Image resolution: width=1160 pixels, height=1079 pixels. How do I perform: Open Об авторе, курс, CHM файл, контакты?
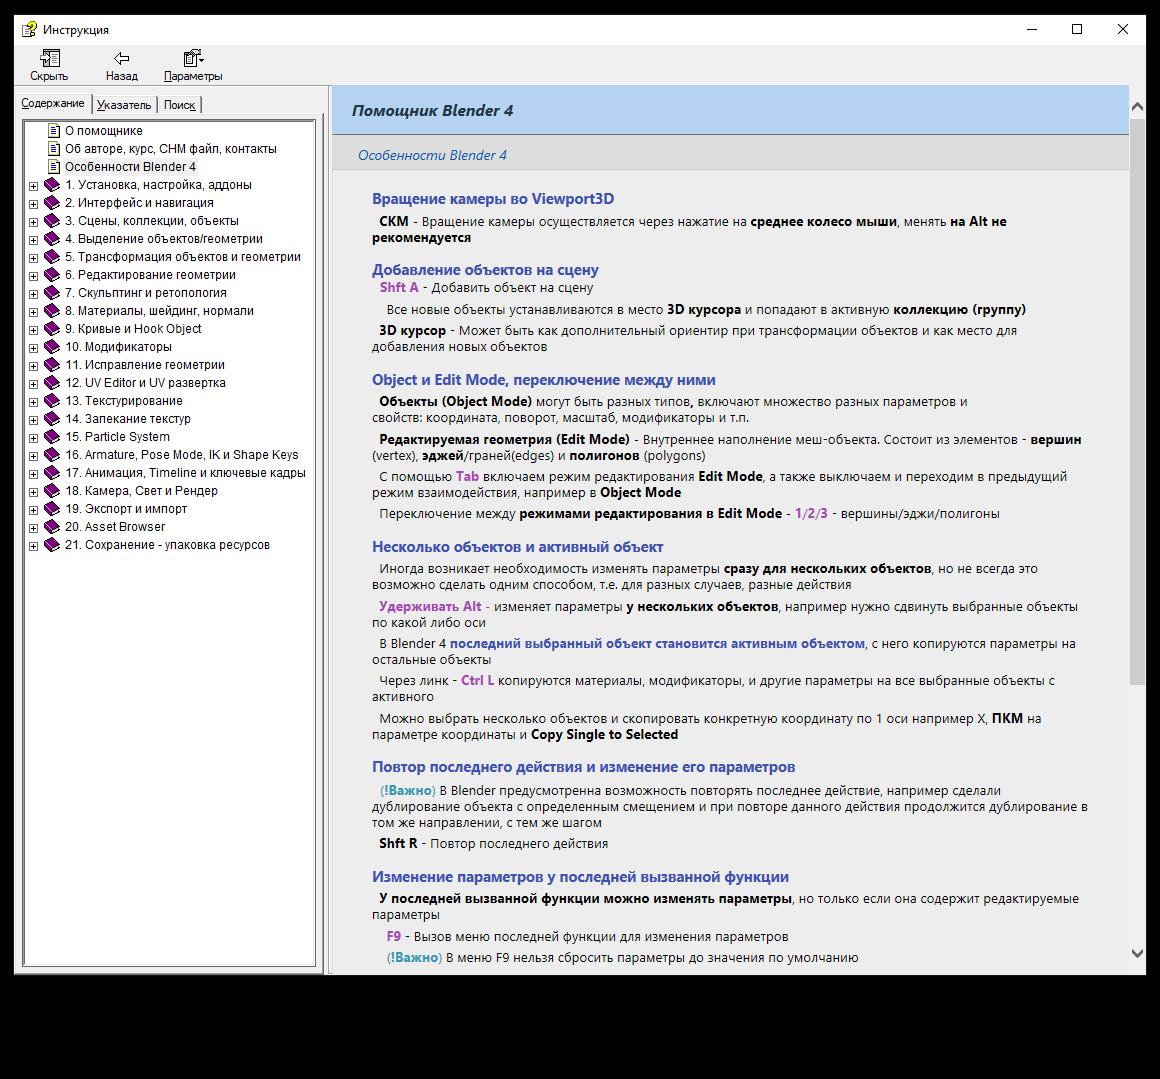pos(170,149)
